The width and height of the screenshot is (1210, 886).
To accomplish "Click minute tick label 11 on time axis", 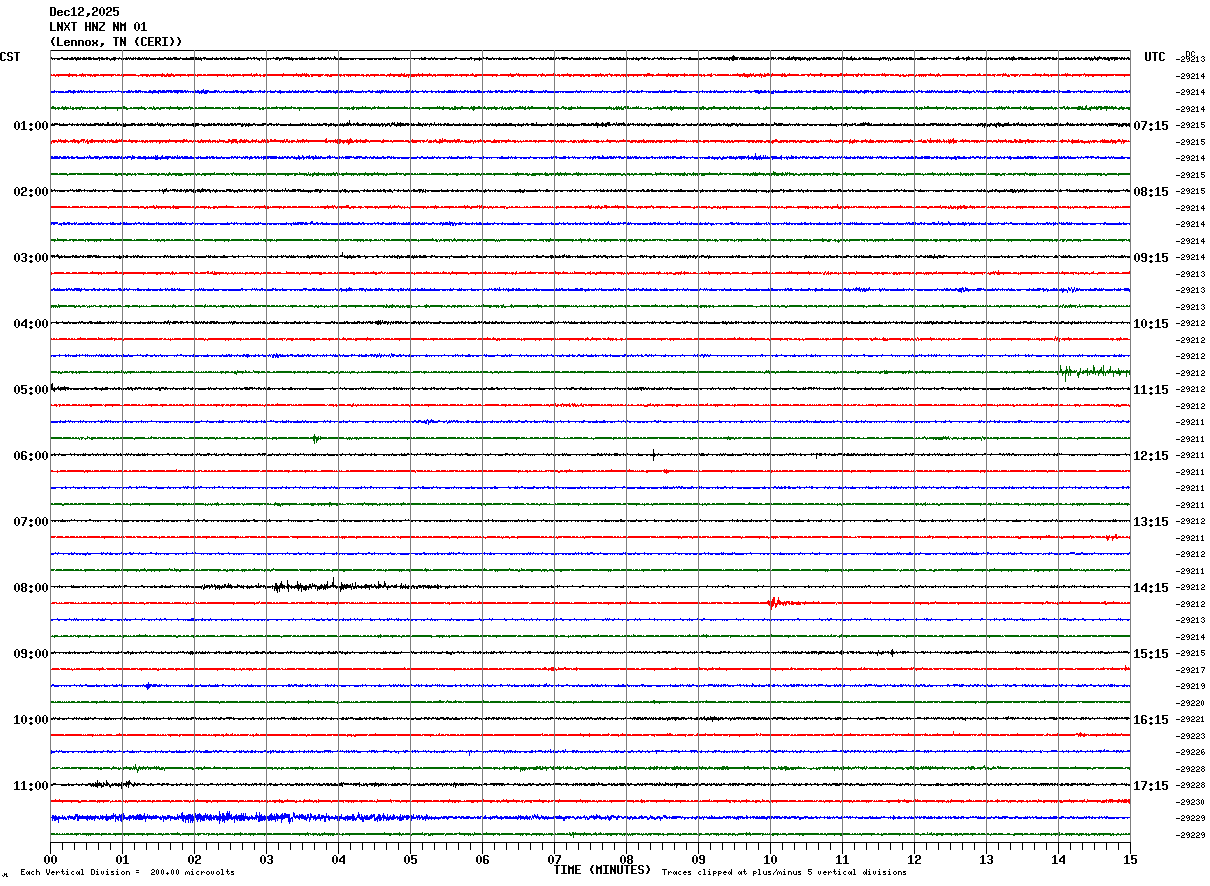I will pyautogui.click(x=842, y=859).
